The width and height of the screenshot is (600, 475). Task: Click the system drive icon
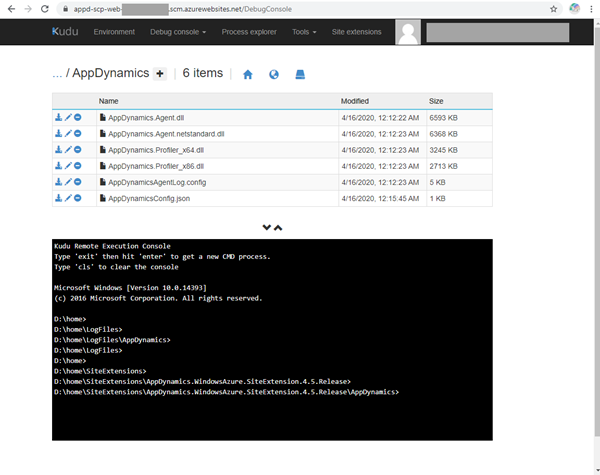300,75
